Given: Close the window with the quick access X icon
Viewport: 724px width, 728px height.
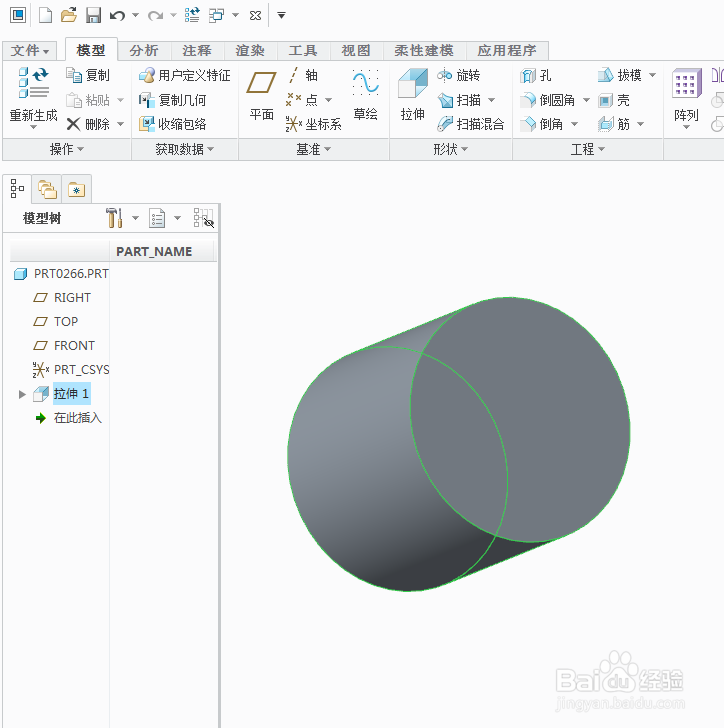Looking at the screenshot, I should (255, 16).
